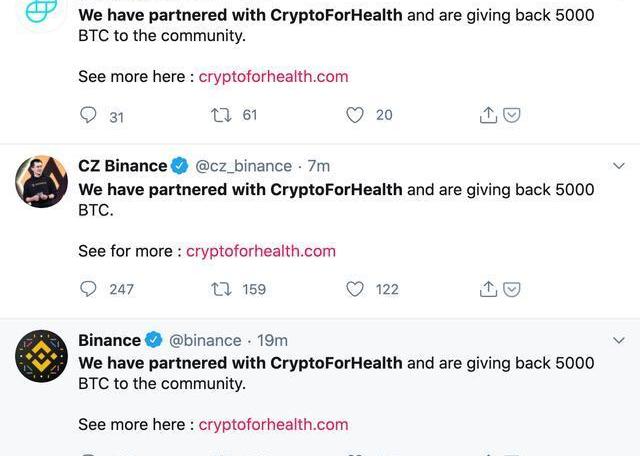Like CZ Binance tweet with 122 likes

point(354,289)
